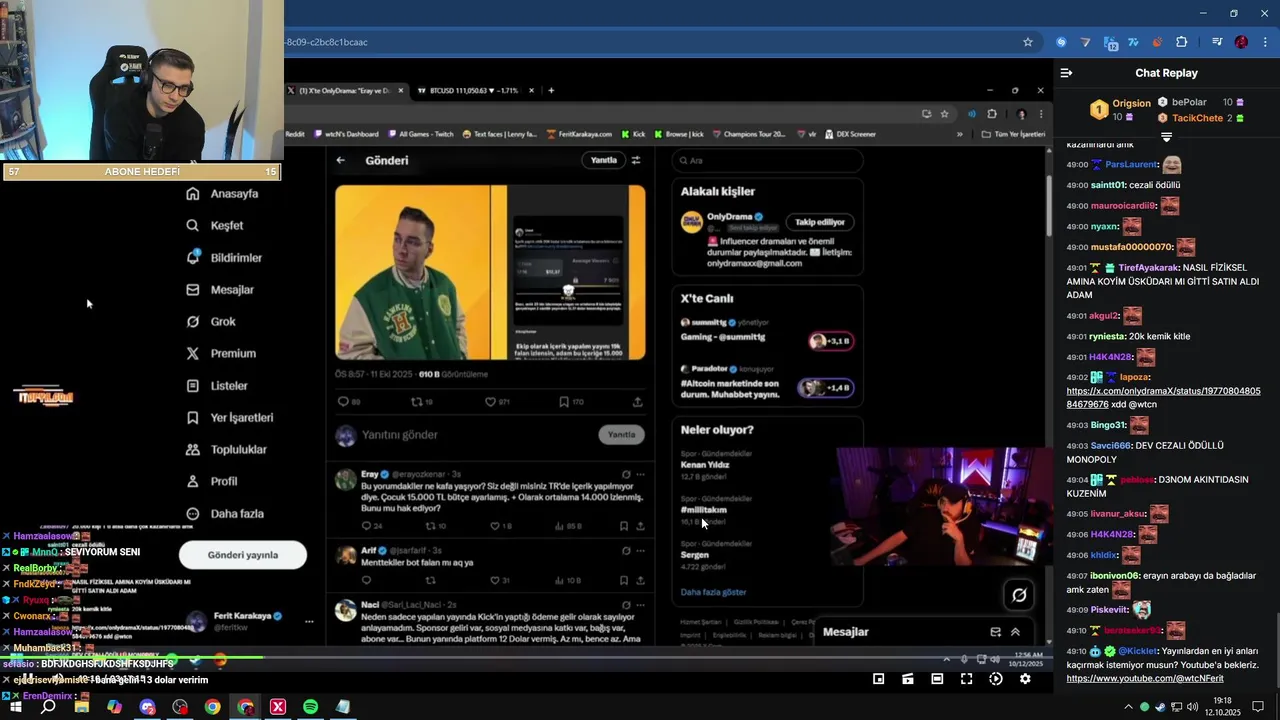The image size is (1280, 720).
Task: Open the new tab plus button
Action: tap(551, 90)
